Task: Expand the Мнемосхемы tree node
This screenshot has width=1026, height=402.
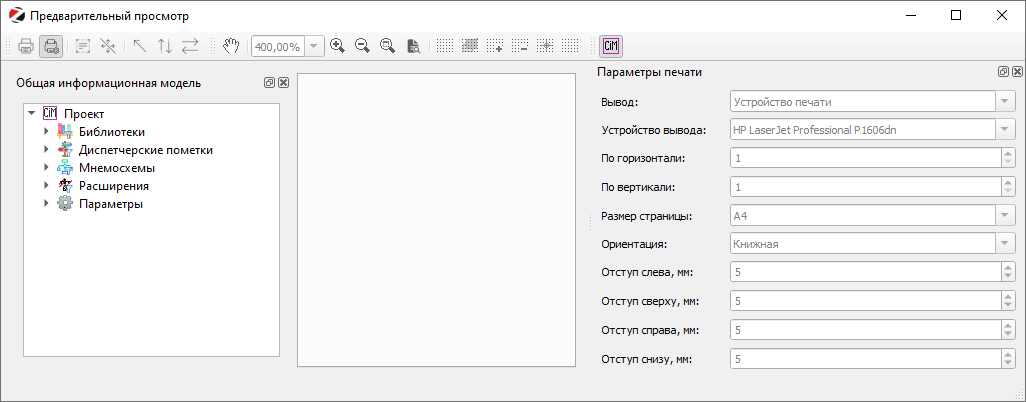Action: (46, 168)
